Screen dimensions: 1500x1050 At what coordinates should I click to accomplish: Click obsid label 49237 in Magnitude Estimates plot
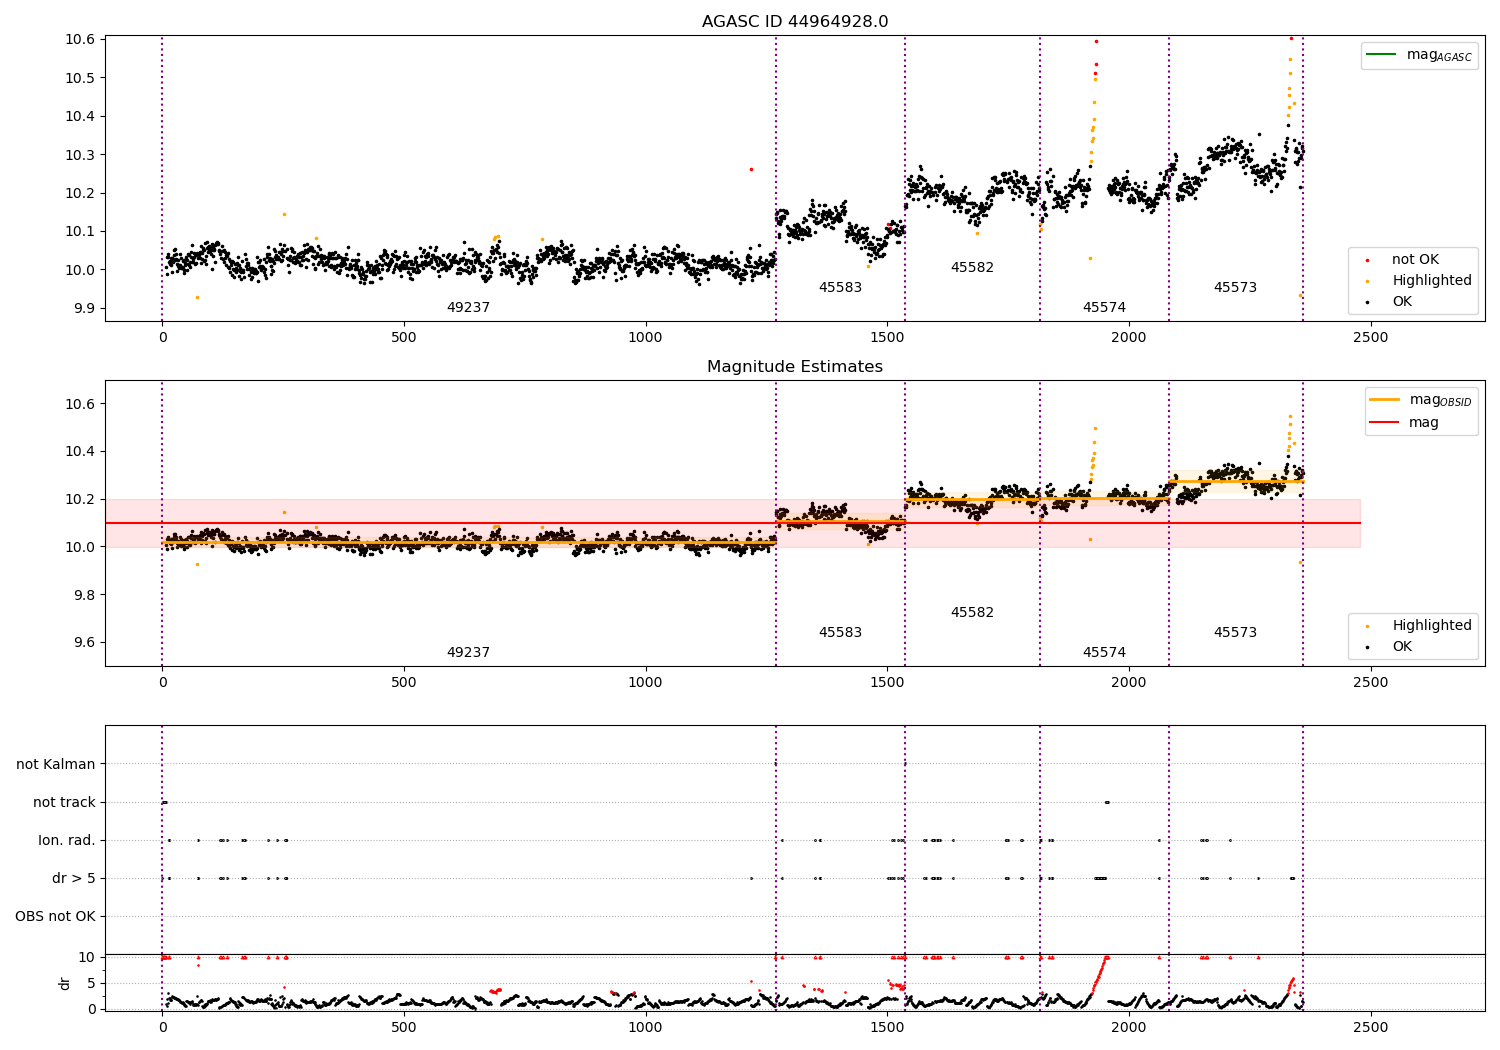[x=468, y=653]
